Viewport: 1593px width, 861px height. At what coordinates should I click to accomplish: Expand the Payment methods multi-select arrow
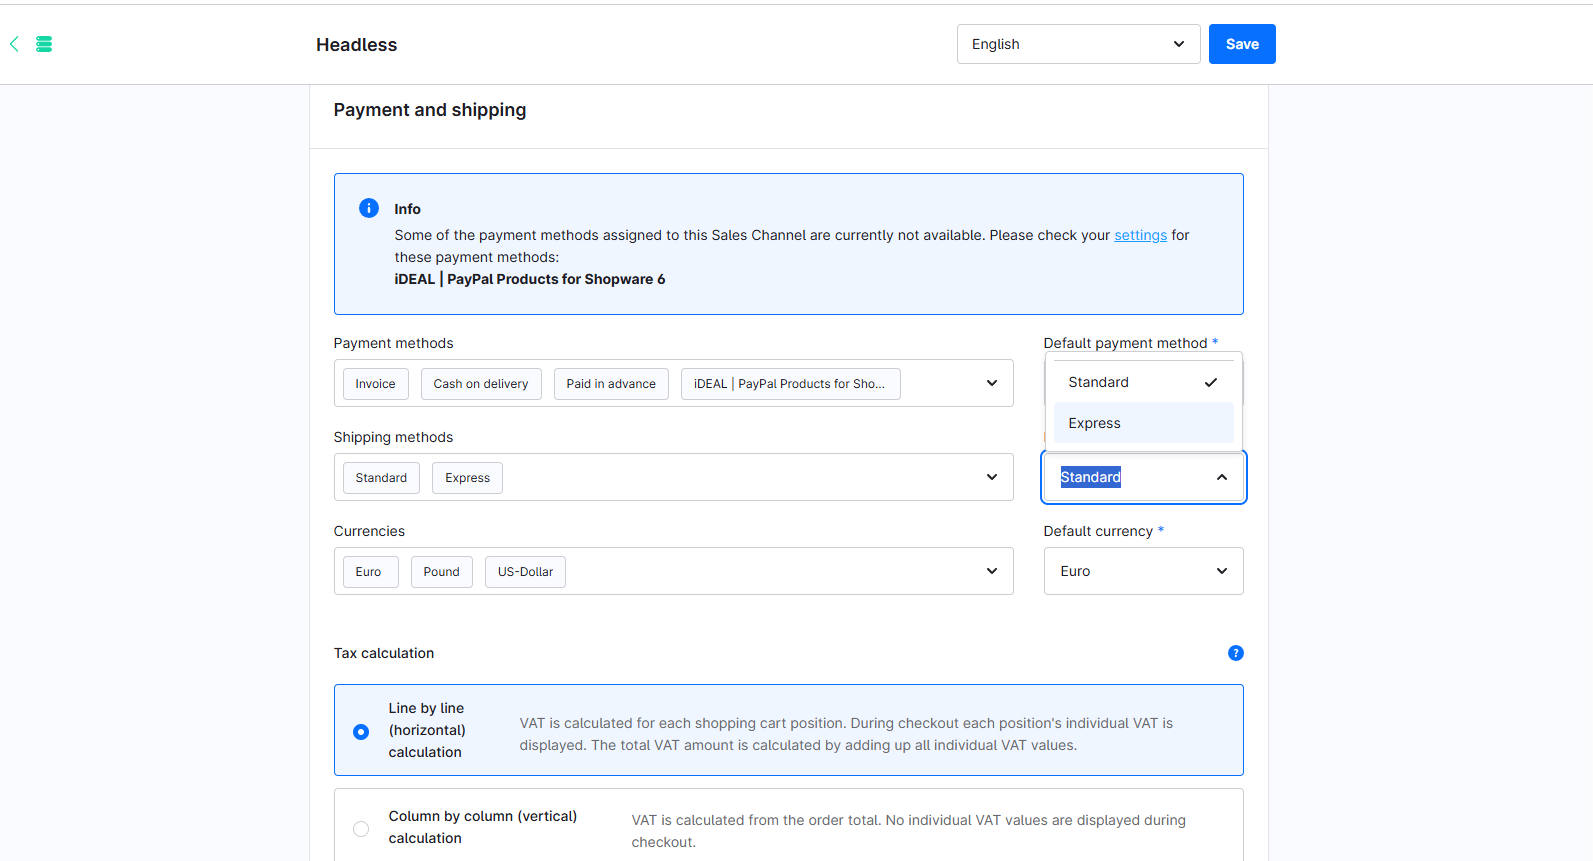click(x=992, y=383)
